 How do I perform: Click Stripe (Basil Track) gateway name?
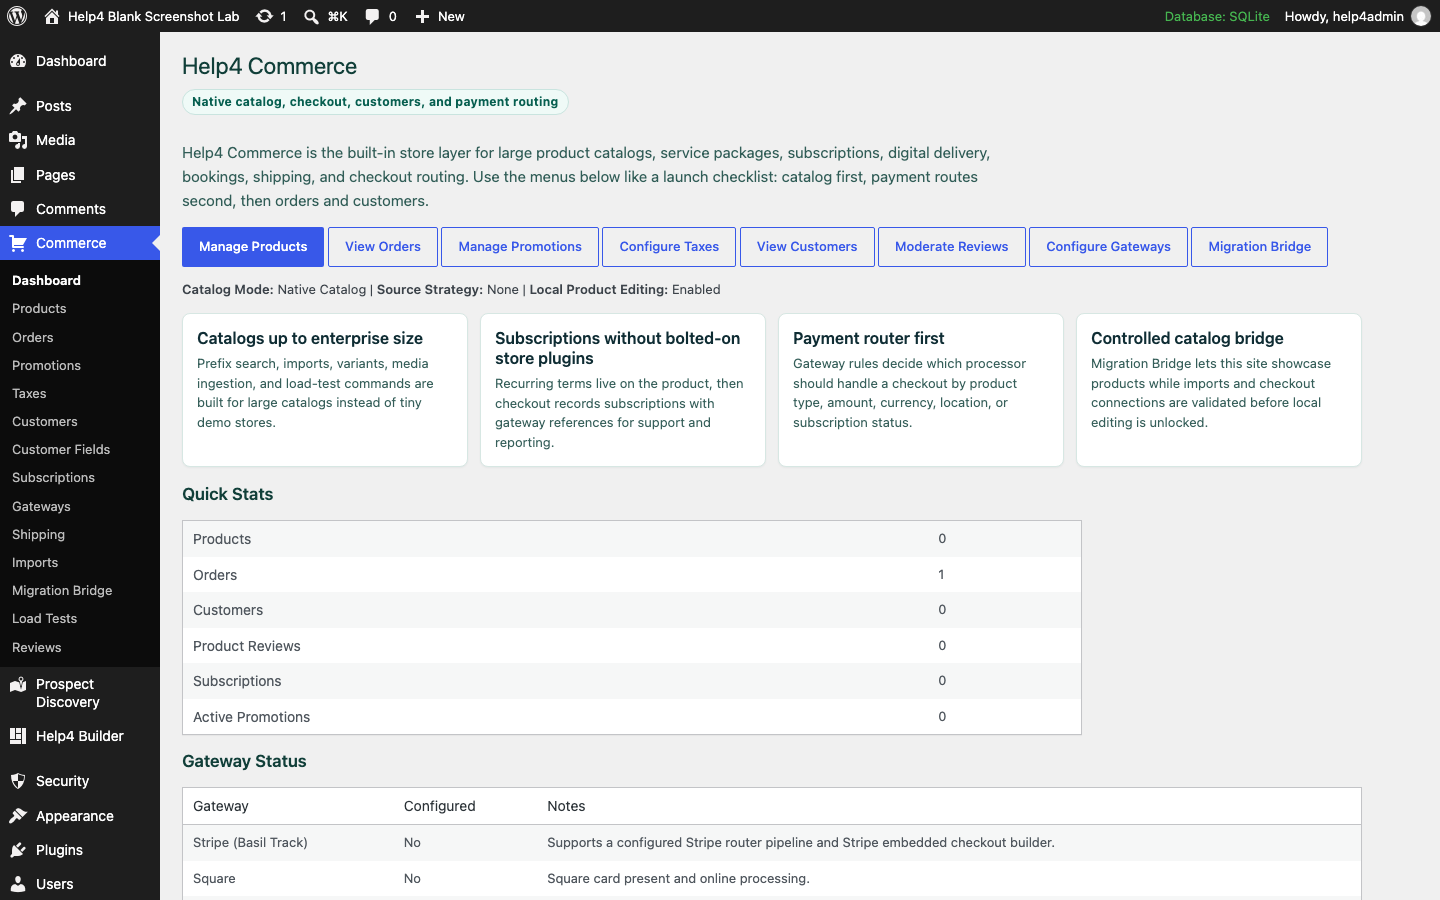pos(250,843)
